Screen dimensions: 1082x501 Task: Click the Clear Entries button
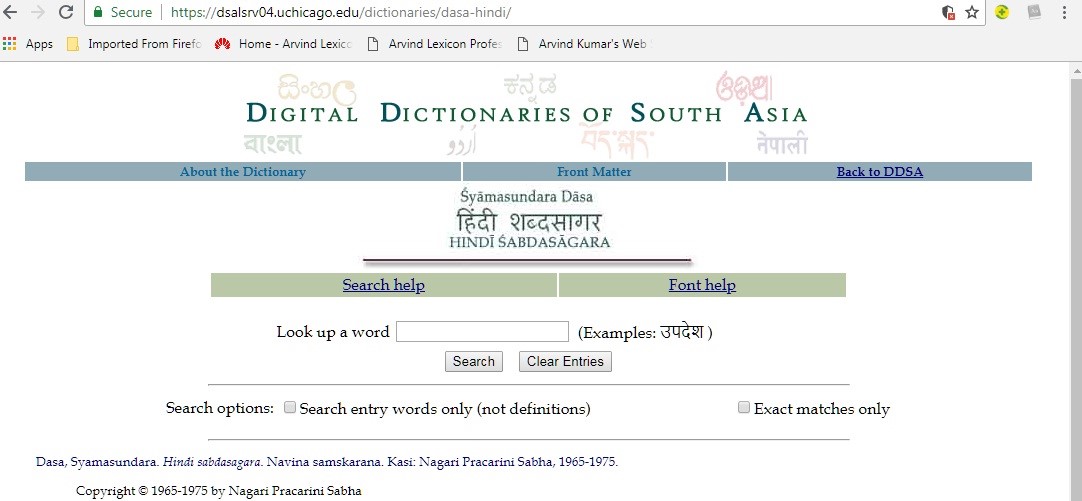[565, 362]
